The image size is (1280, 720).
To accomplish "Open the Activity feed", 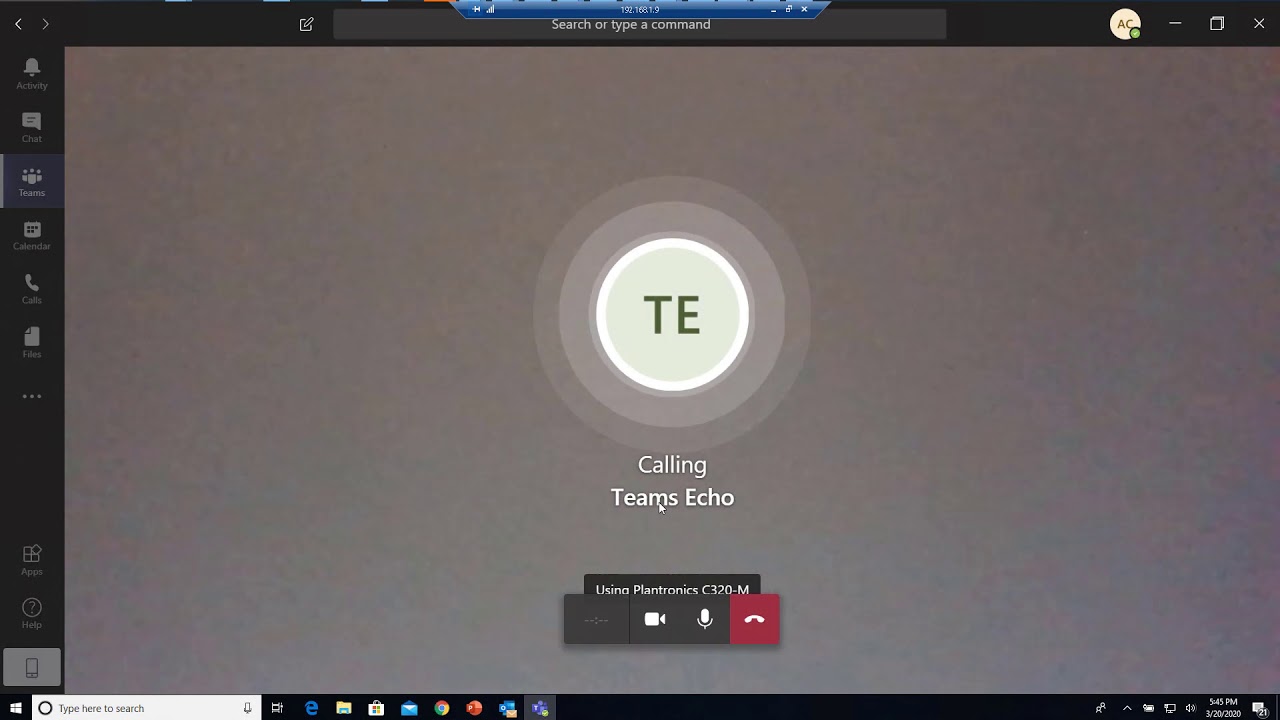I will pyautogui.click(x=32, y=74).
